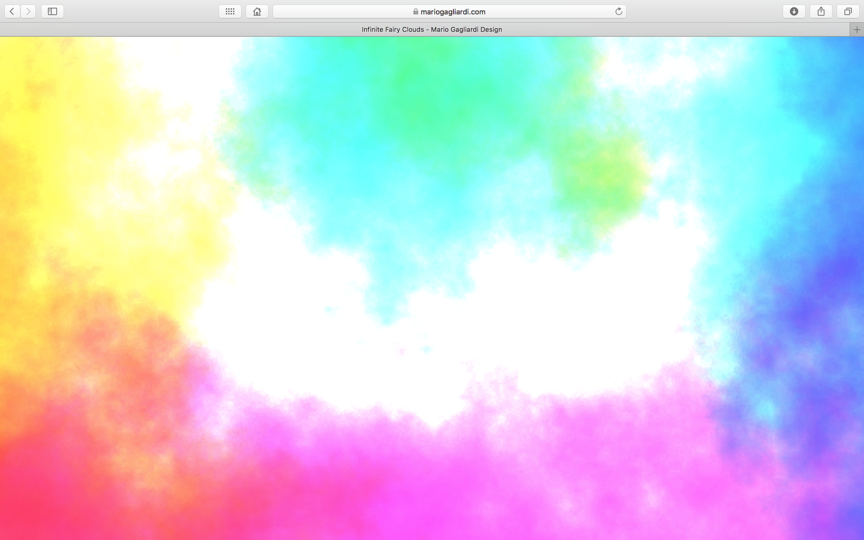Show the Safari sidebar
Image resolution: width=864 pixels, height=540 pixels.
(52, 12)
